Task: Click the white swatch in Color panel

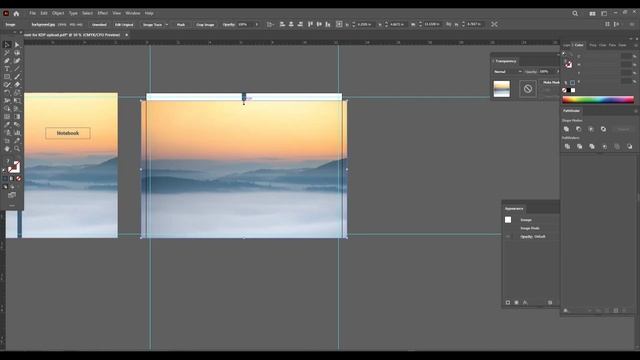Action: (573, 90)
